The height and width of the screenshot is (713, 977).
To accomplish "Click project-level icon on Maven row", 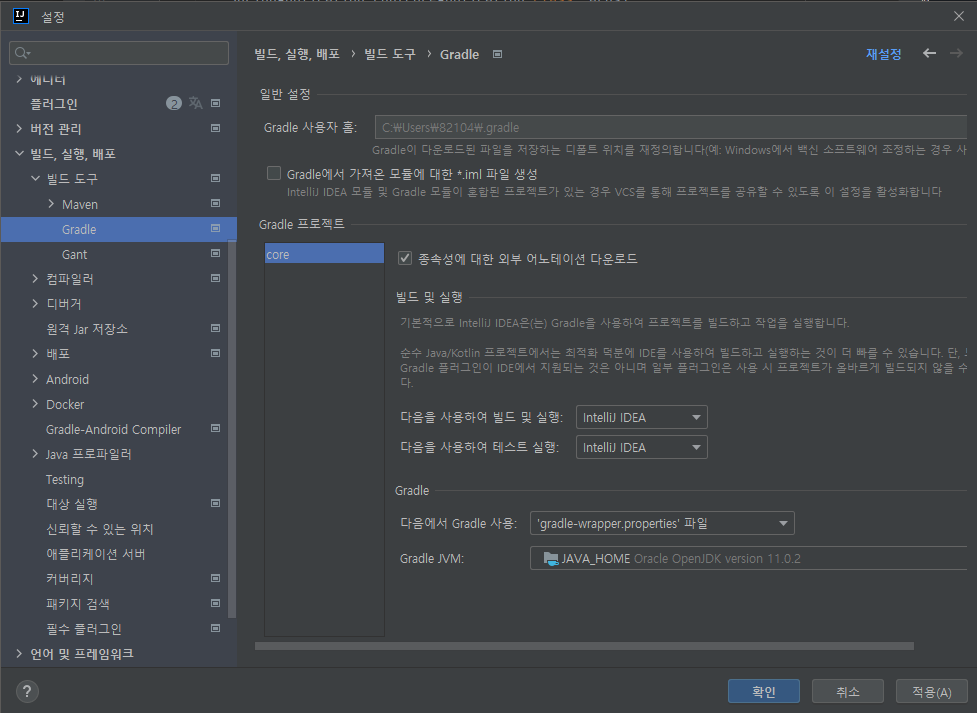I will 216,203.
